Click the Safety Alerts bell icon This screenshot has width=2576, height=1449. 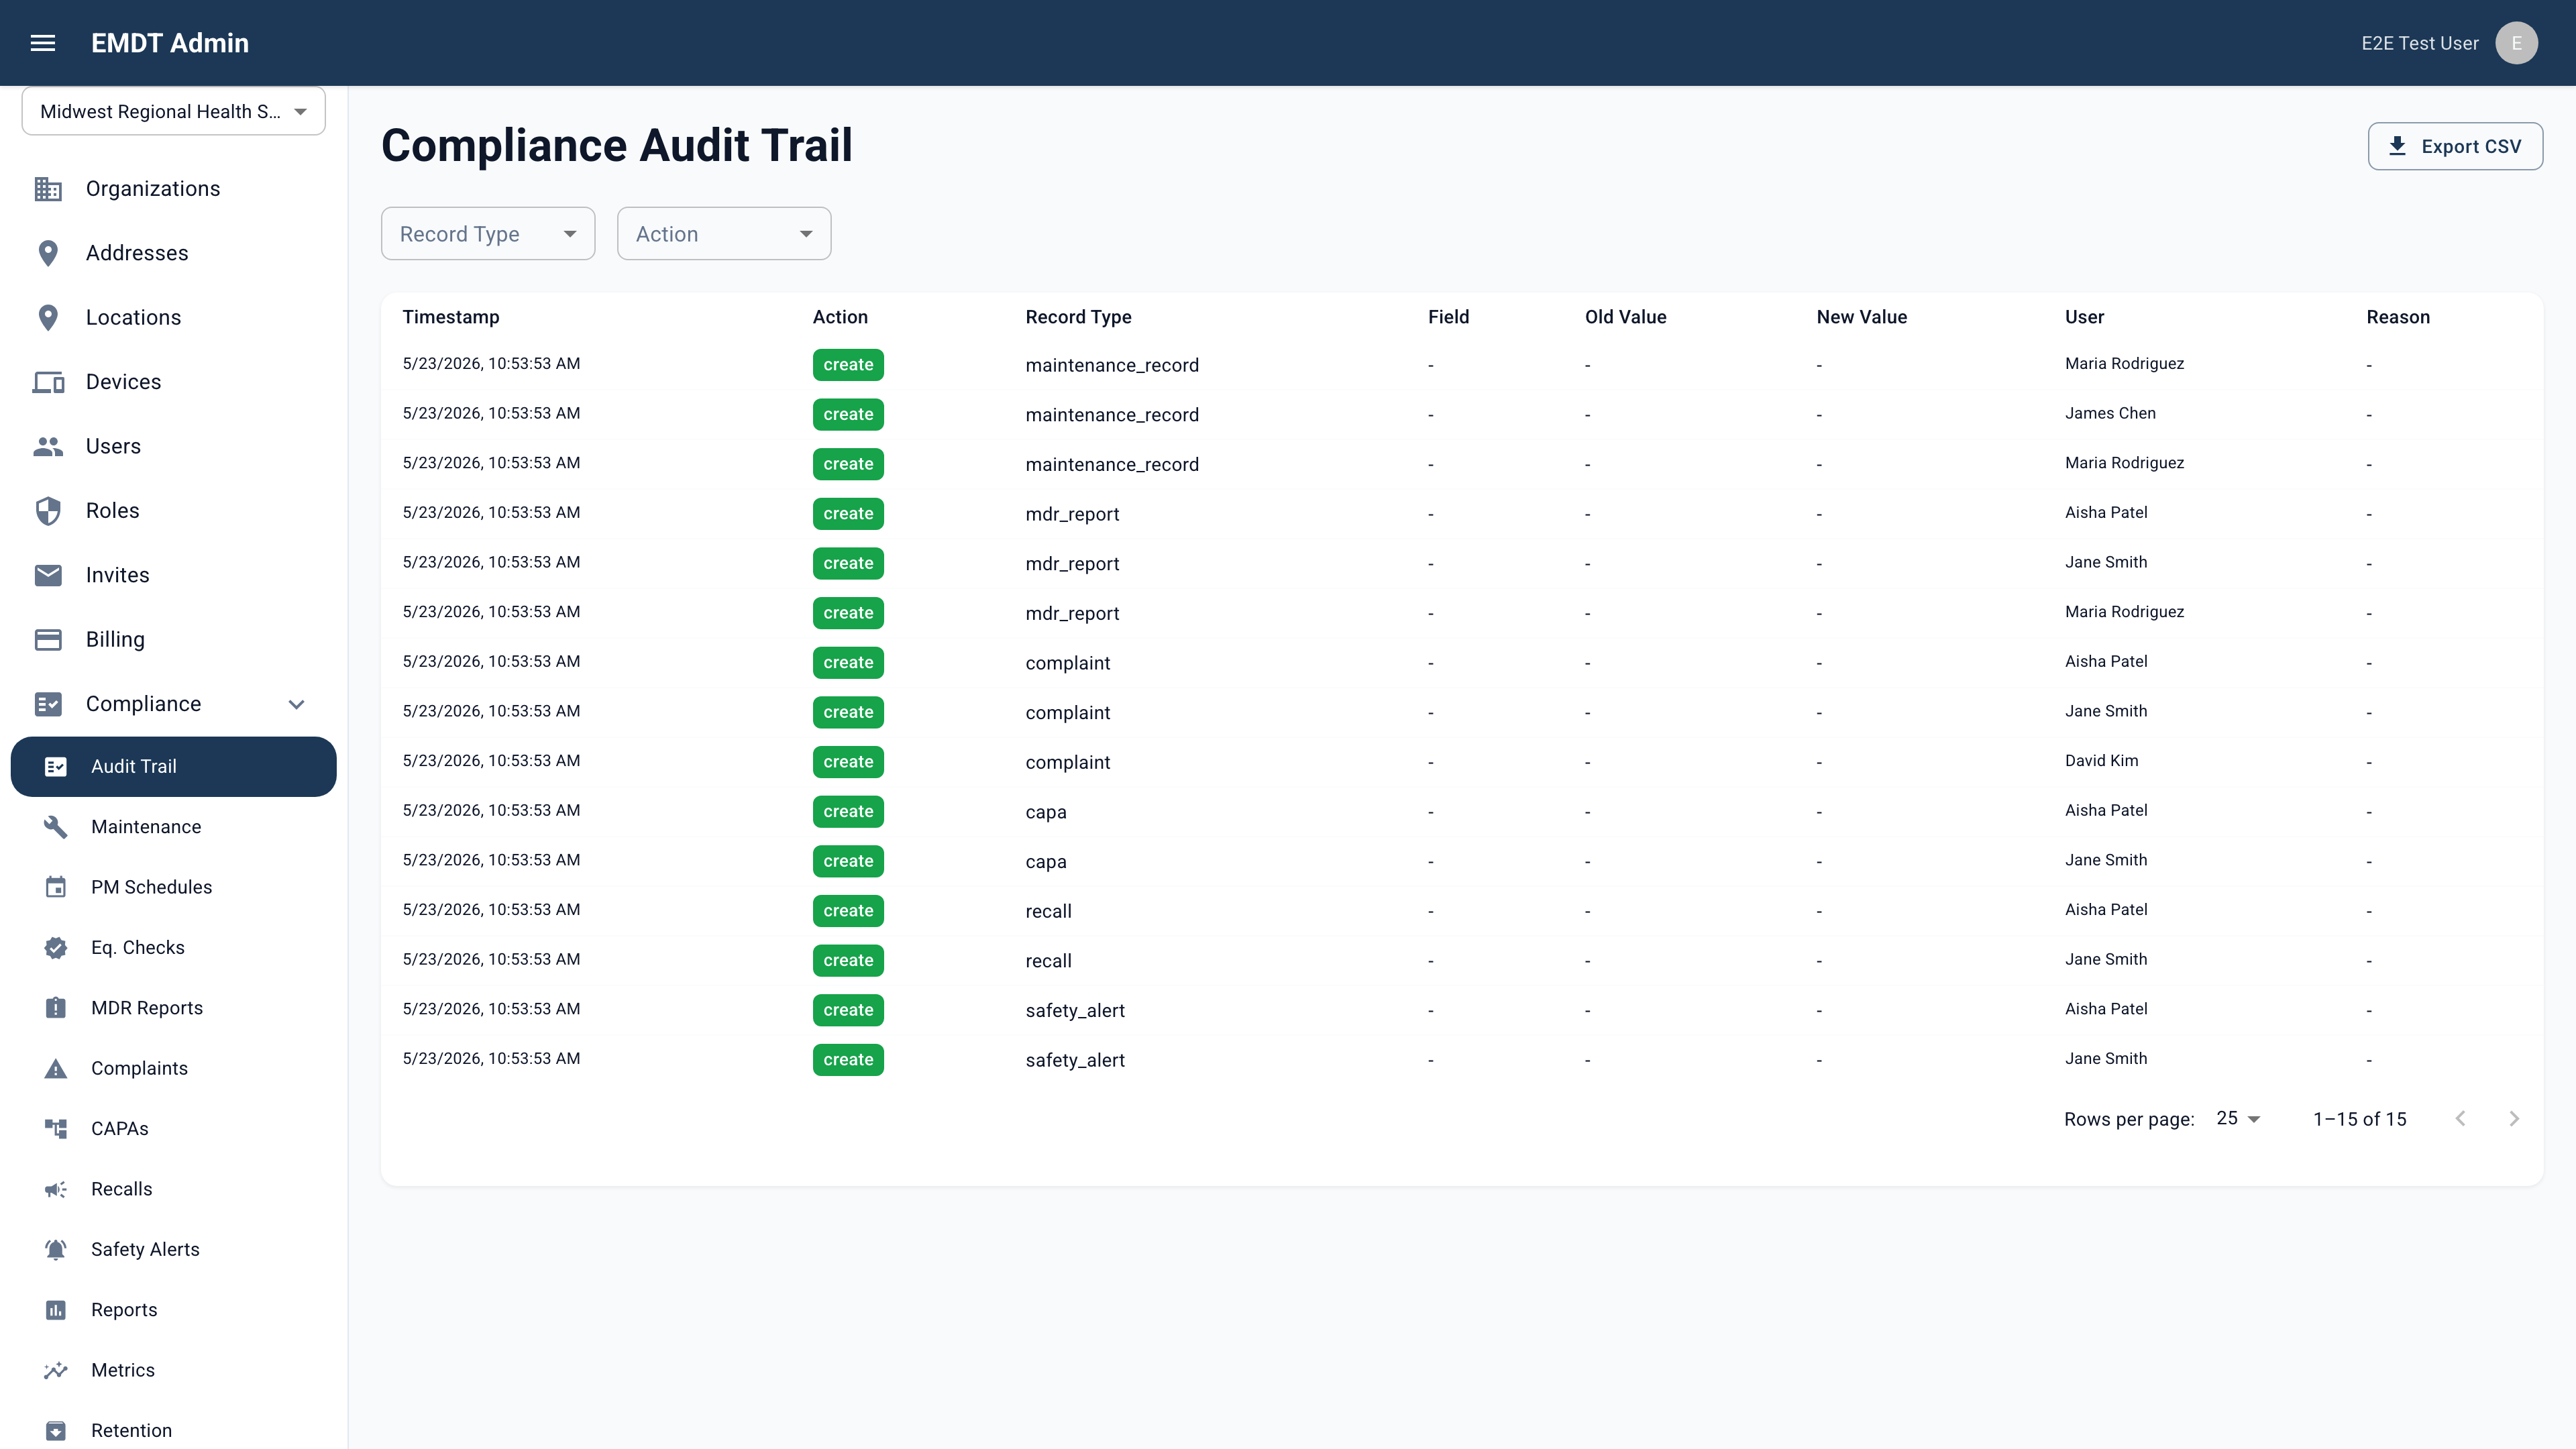point(56,1250)
